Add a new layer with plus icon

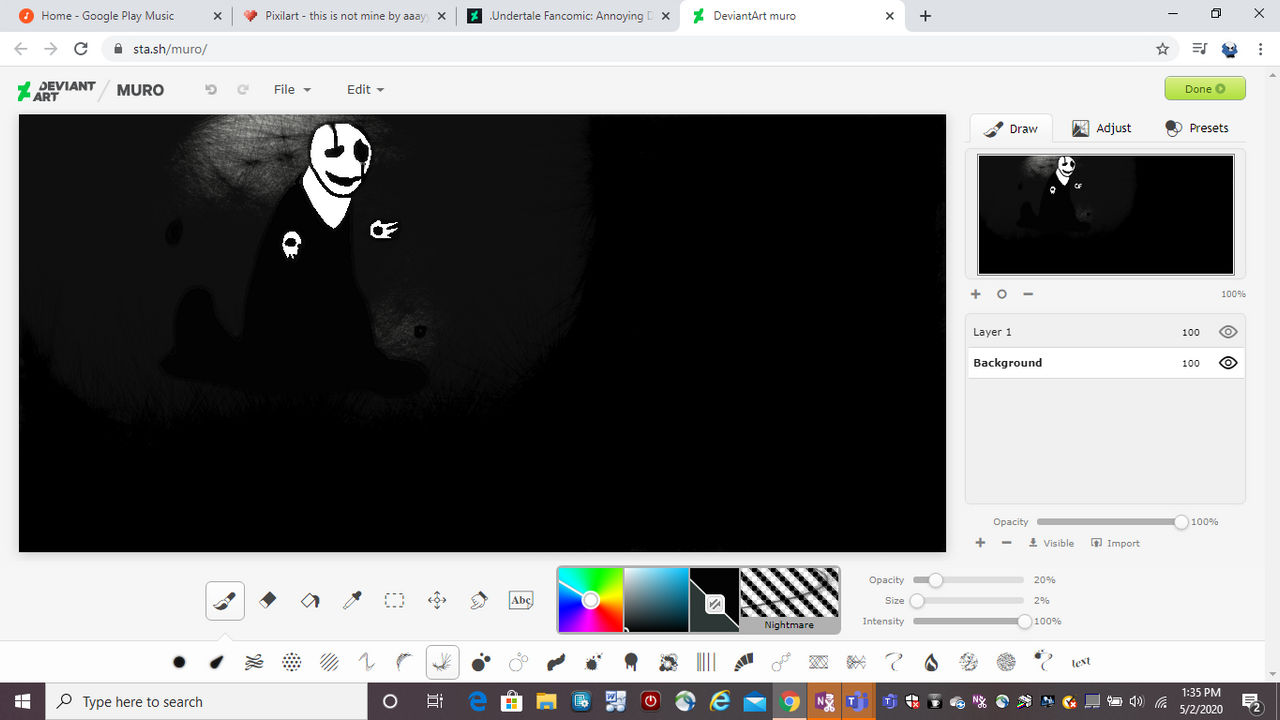[980, 543]
